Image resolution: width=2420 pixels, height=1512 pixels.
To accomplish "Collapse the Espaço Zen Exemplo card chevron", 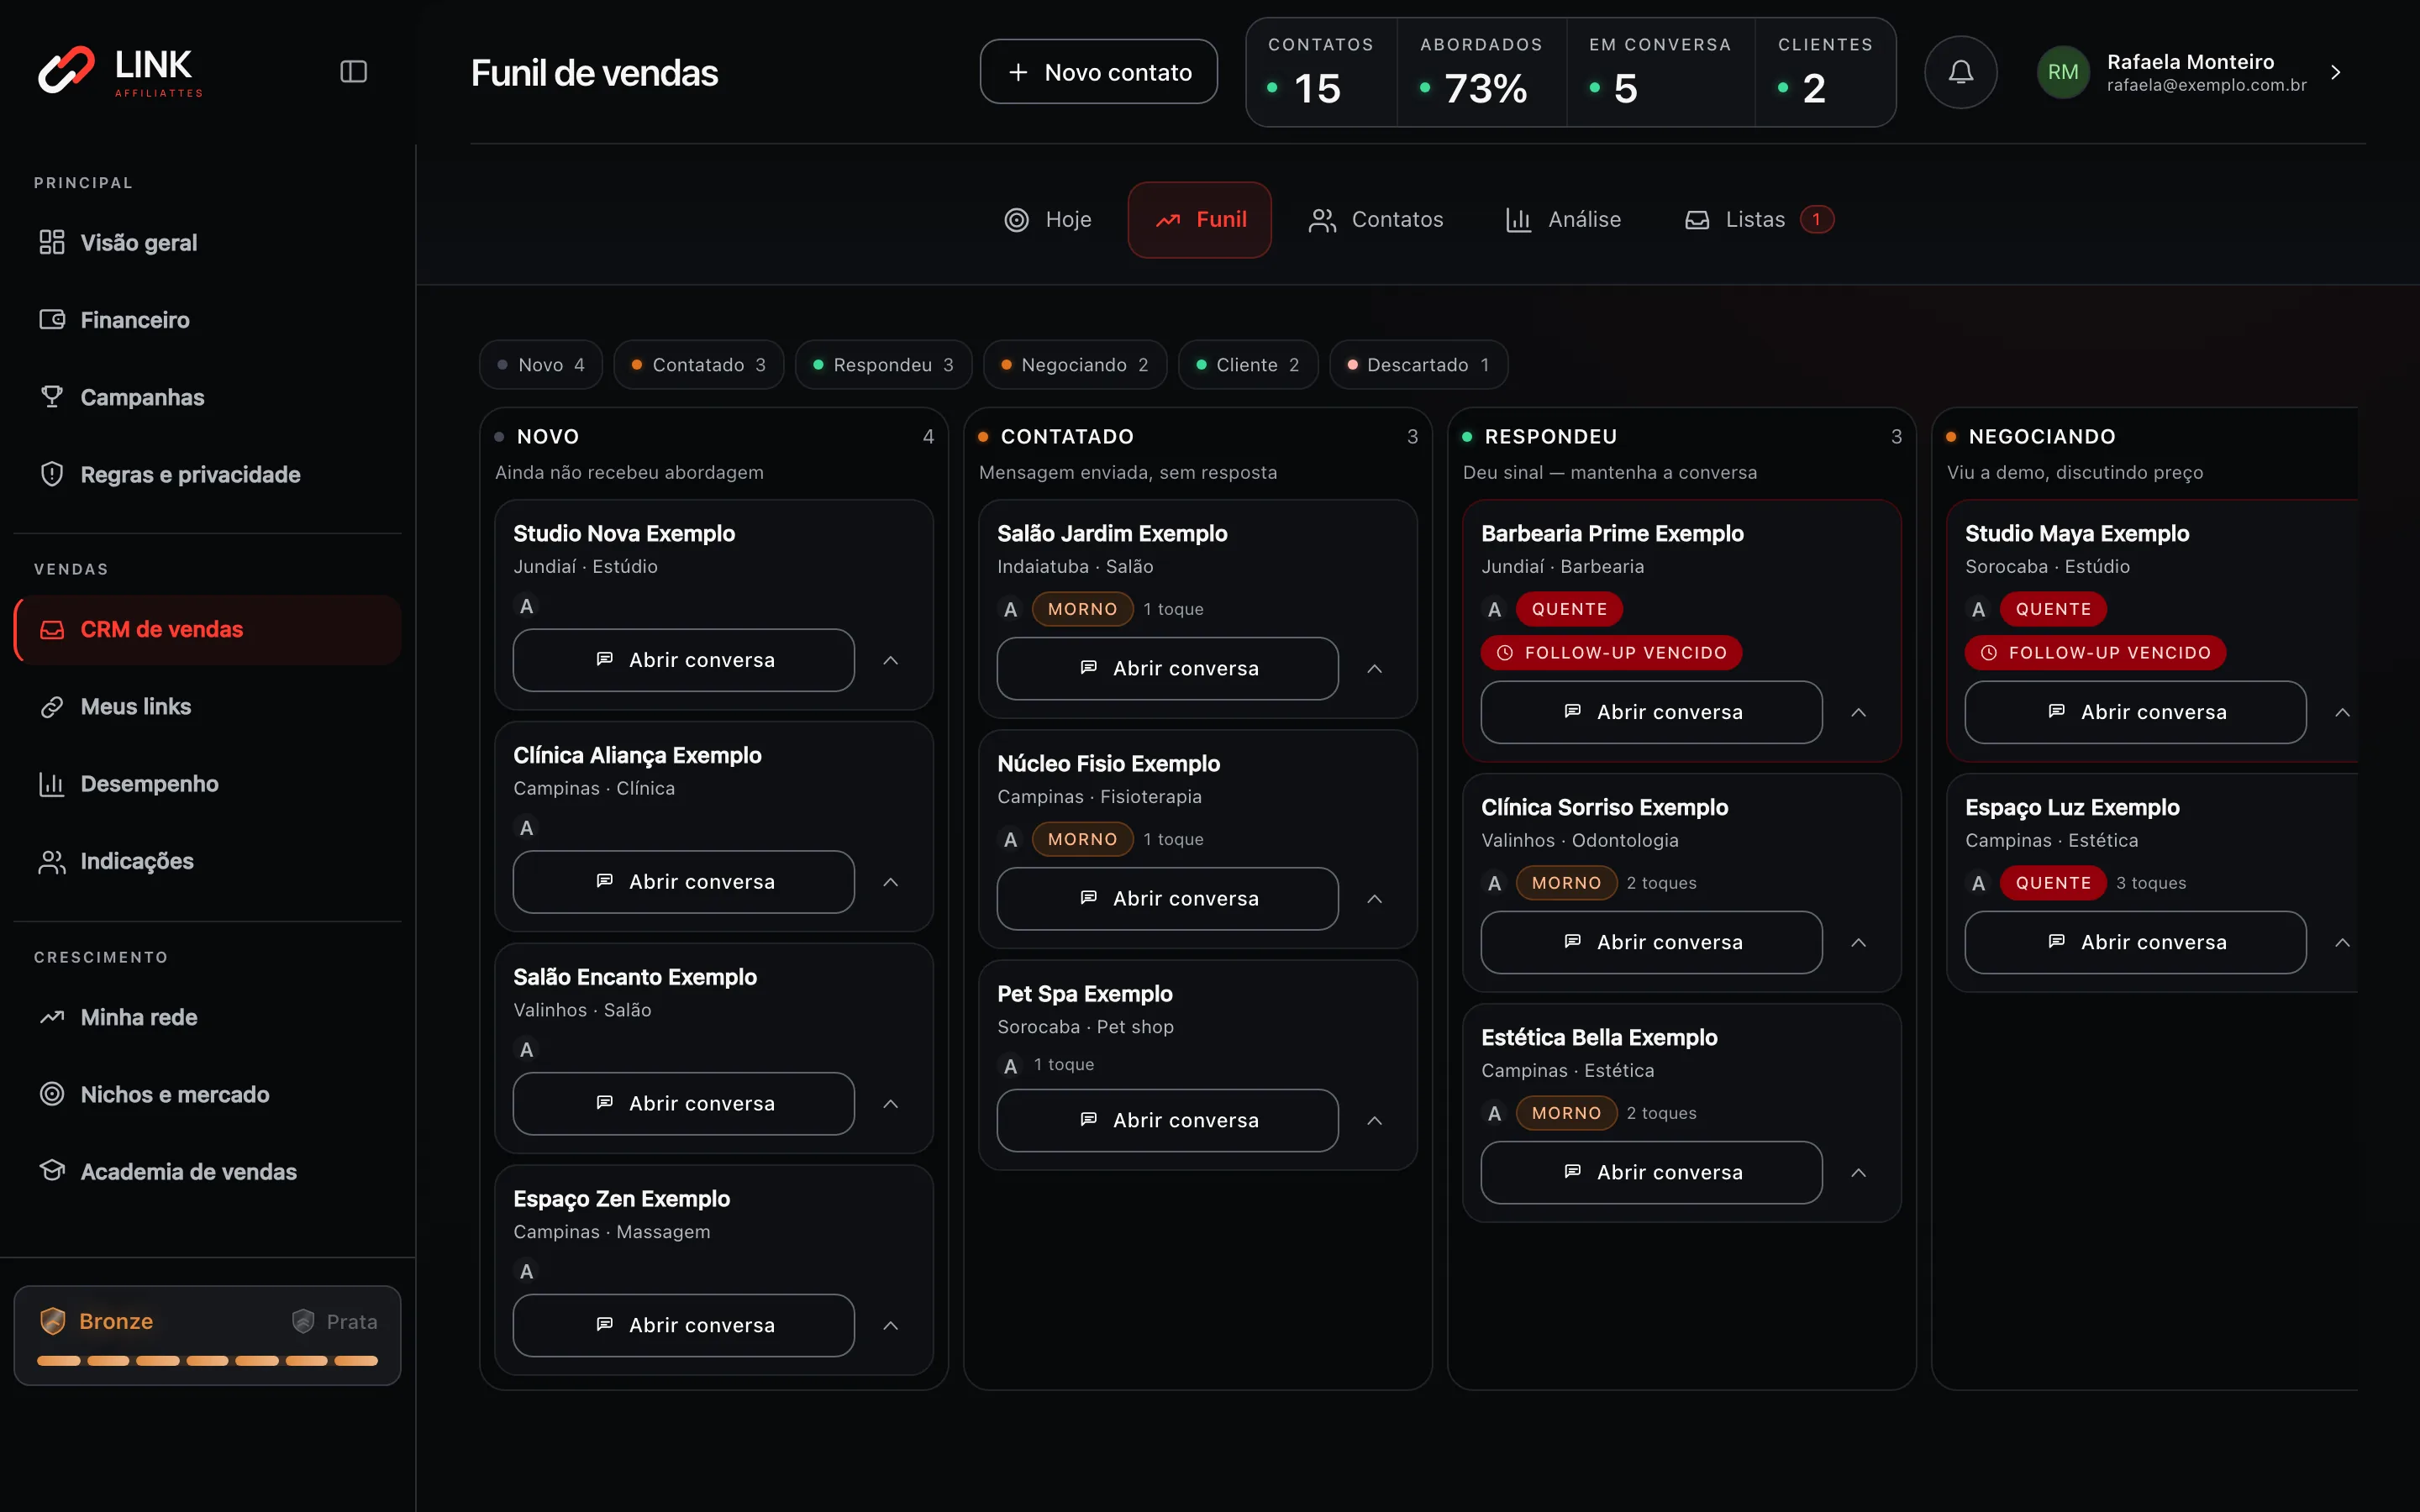I will coord(891,1325).
